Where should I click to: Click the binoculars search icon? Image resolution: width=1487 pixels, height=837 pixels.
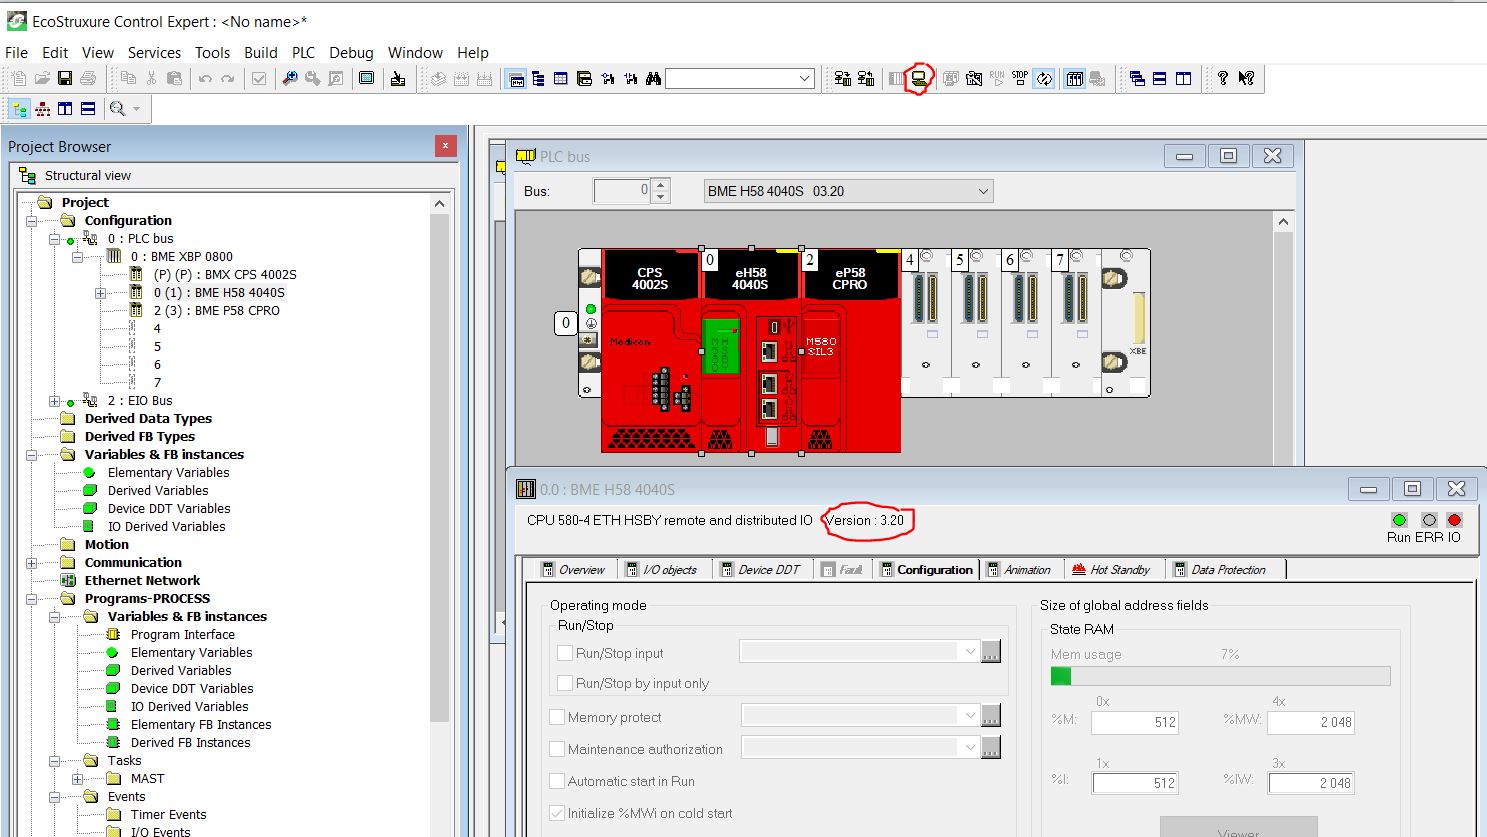tap(654, 78)
